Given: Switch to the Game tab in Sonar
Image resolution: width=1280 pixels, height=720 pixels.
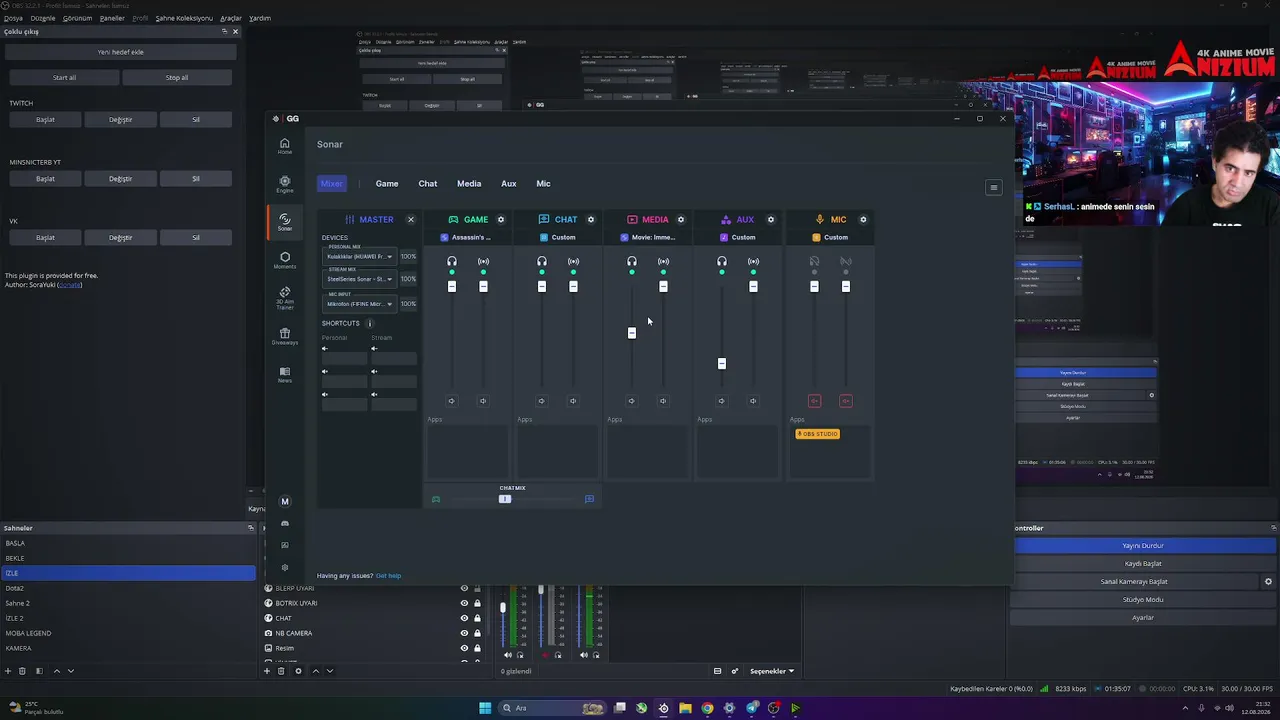Looking at the screenshot, I should 387,183.
